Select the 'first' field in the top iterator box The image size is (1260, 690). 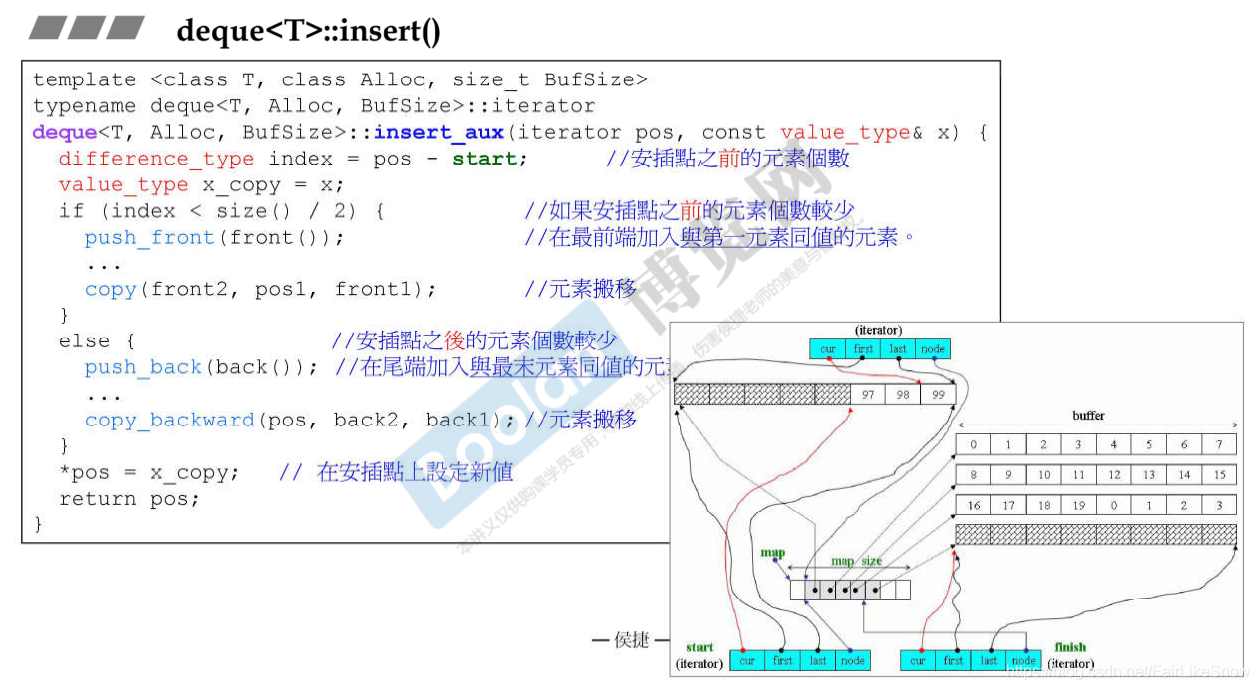[863, 348]
